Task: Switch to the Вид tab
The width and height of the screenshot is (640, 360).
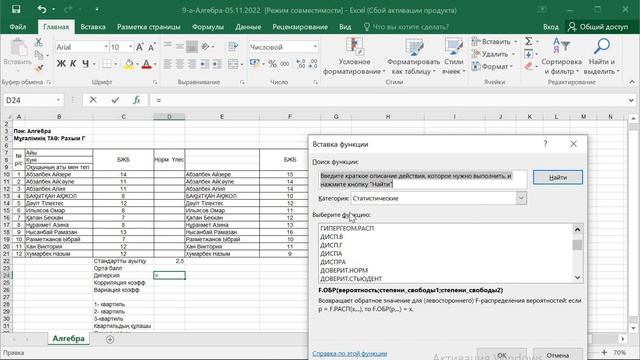Action: pos(345,27)
